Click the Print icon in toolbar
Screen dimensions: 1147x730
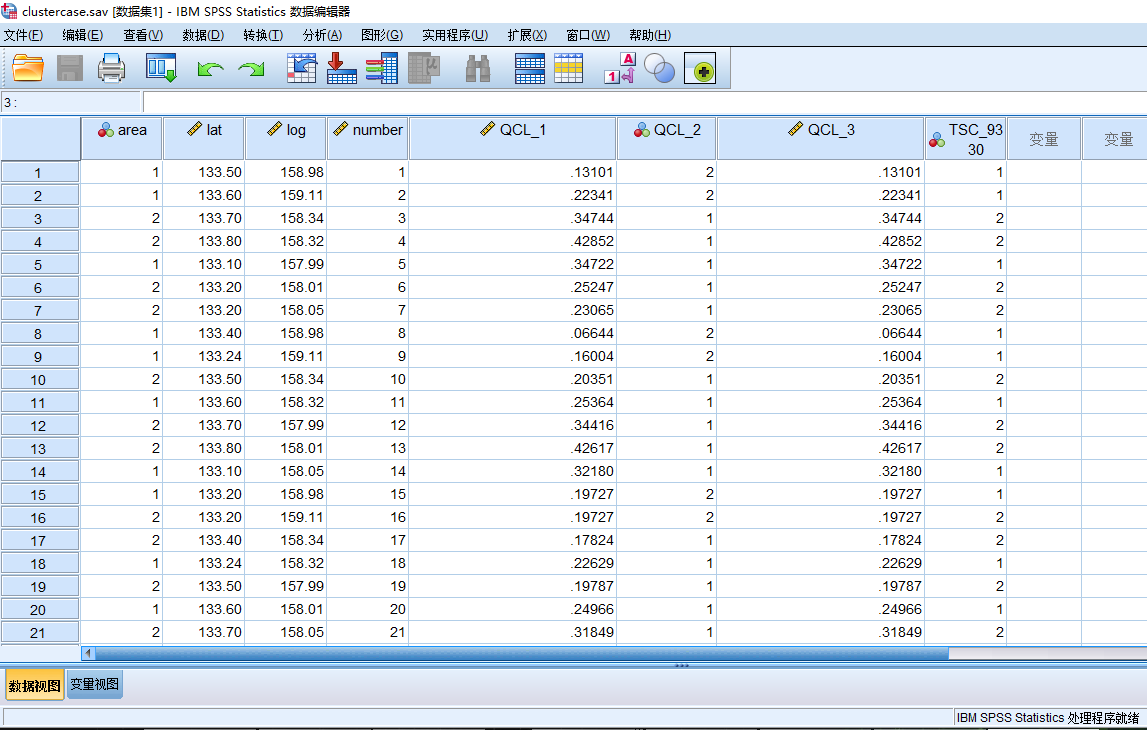pos(111,69)
